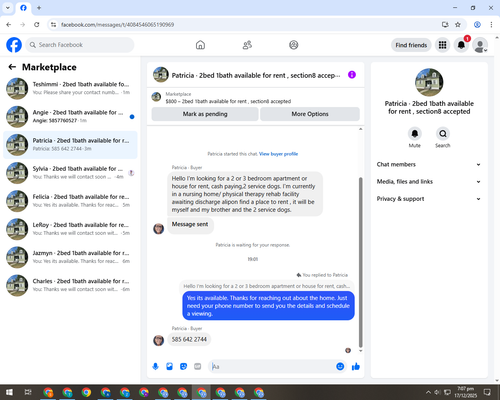Open conversation info purple icon in header

tap(352, 75)
